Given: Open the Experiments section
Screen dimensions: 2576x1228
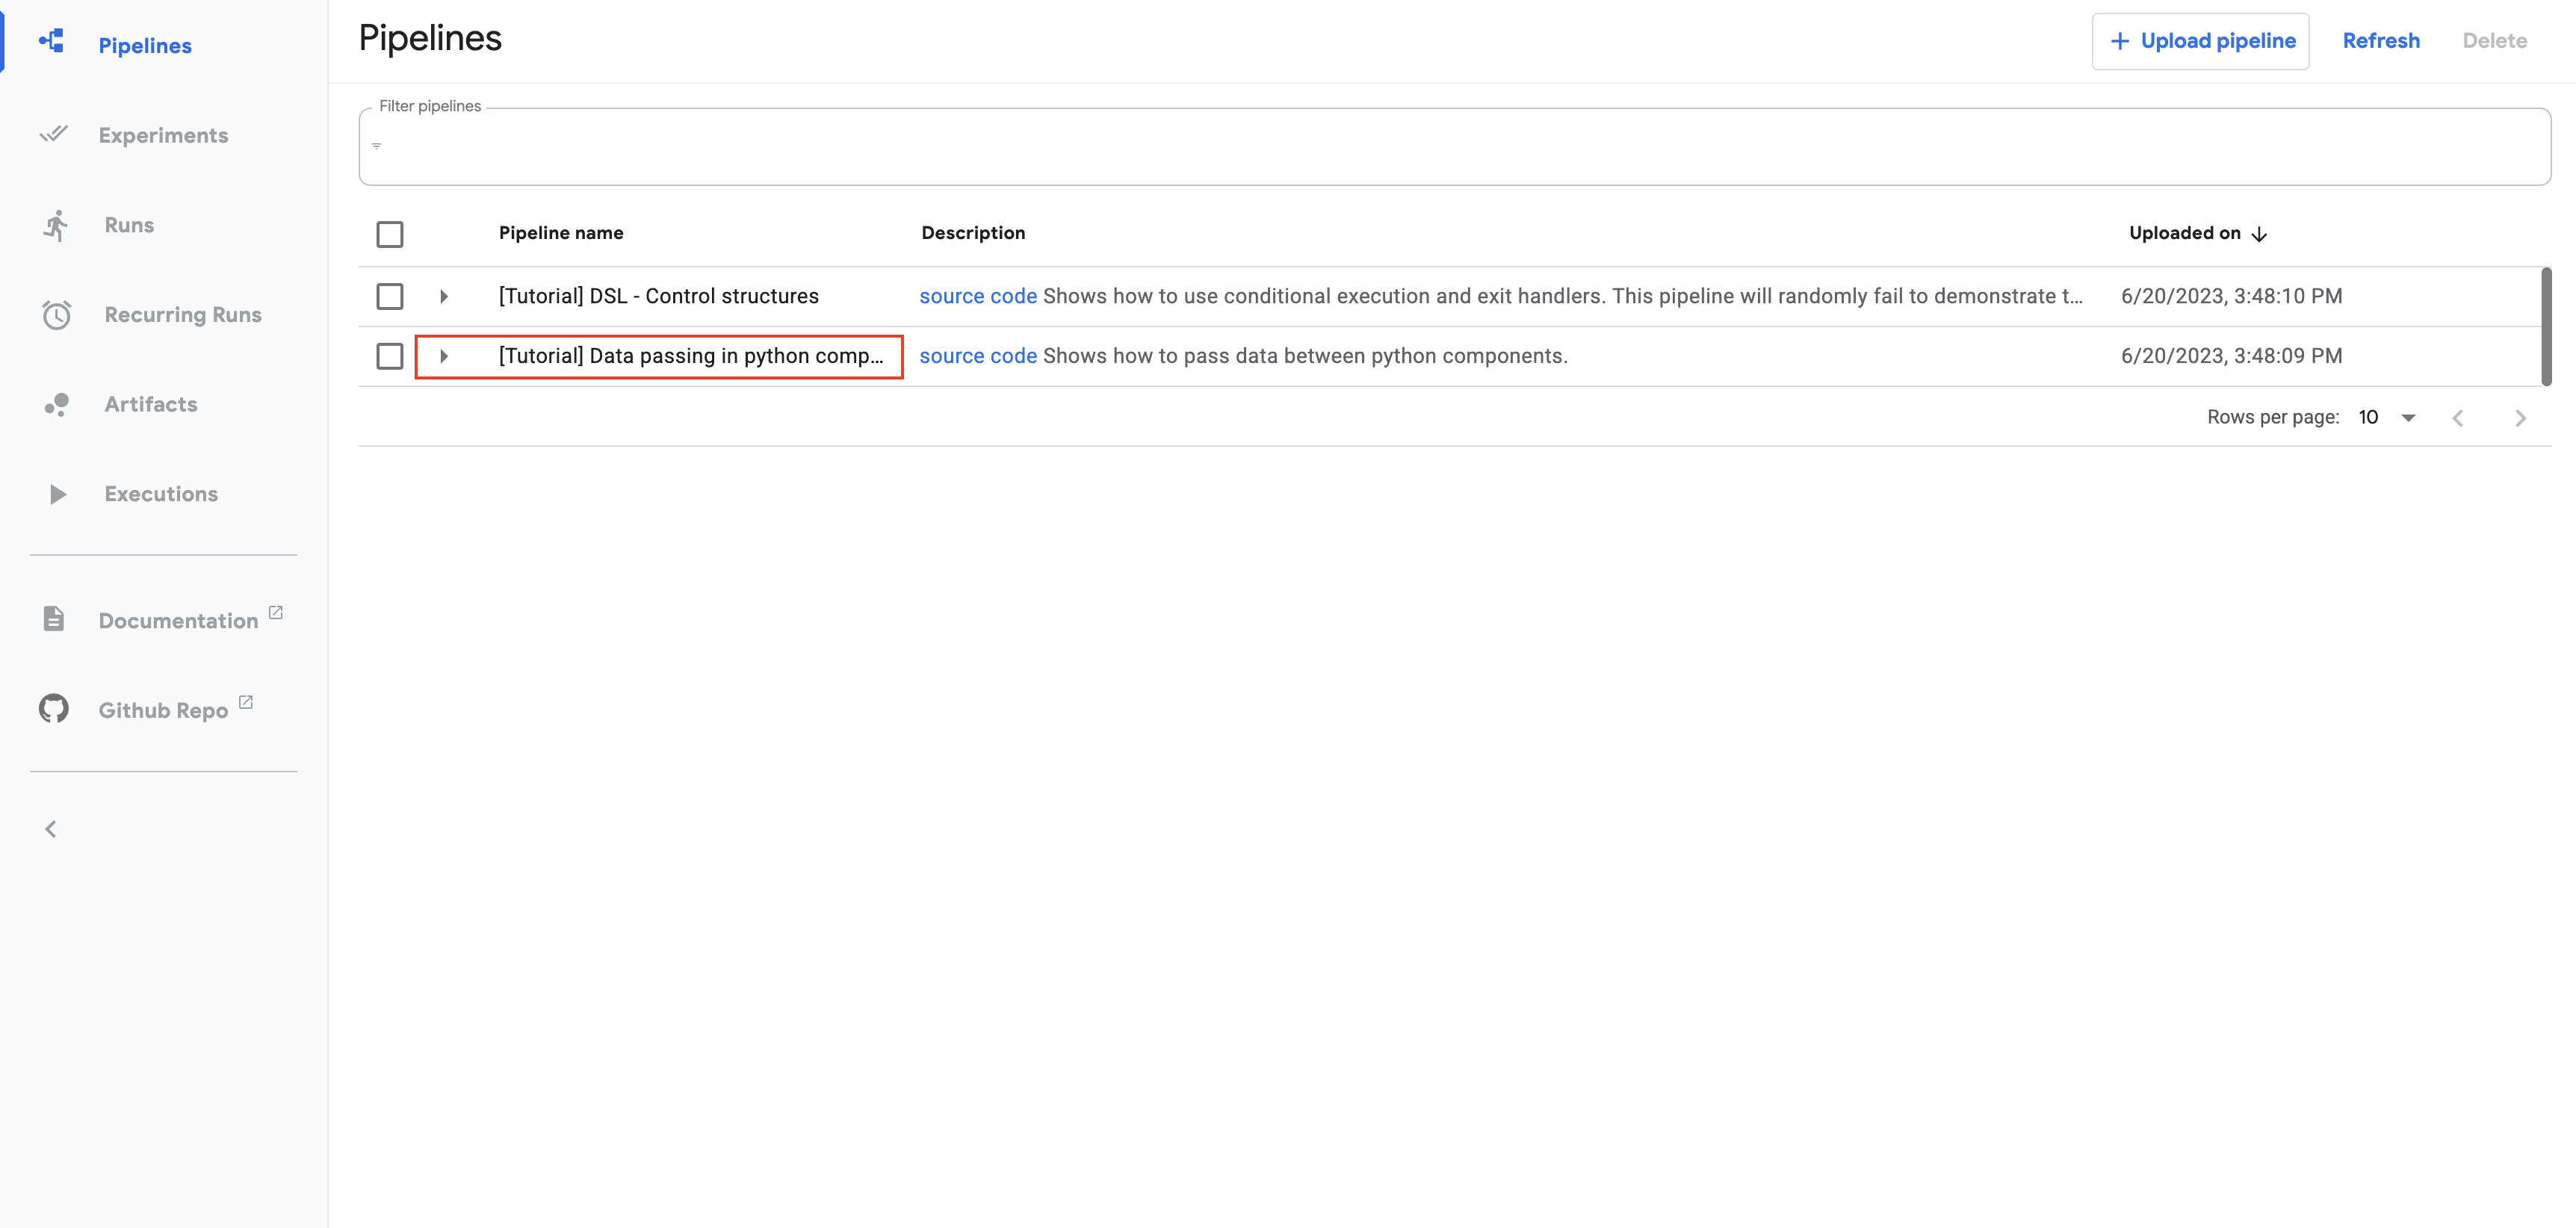Looking at the screenshot, I should coord(163,135).
